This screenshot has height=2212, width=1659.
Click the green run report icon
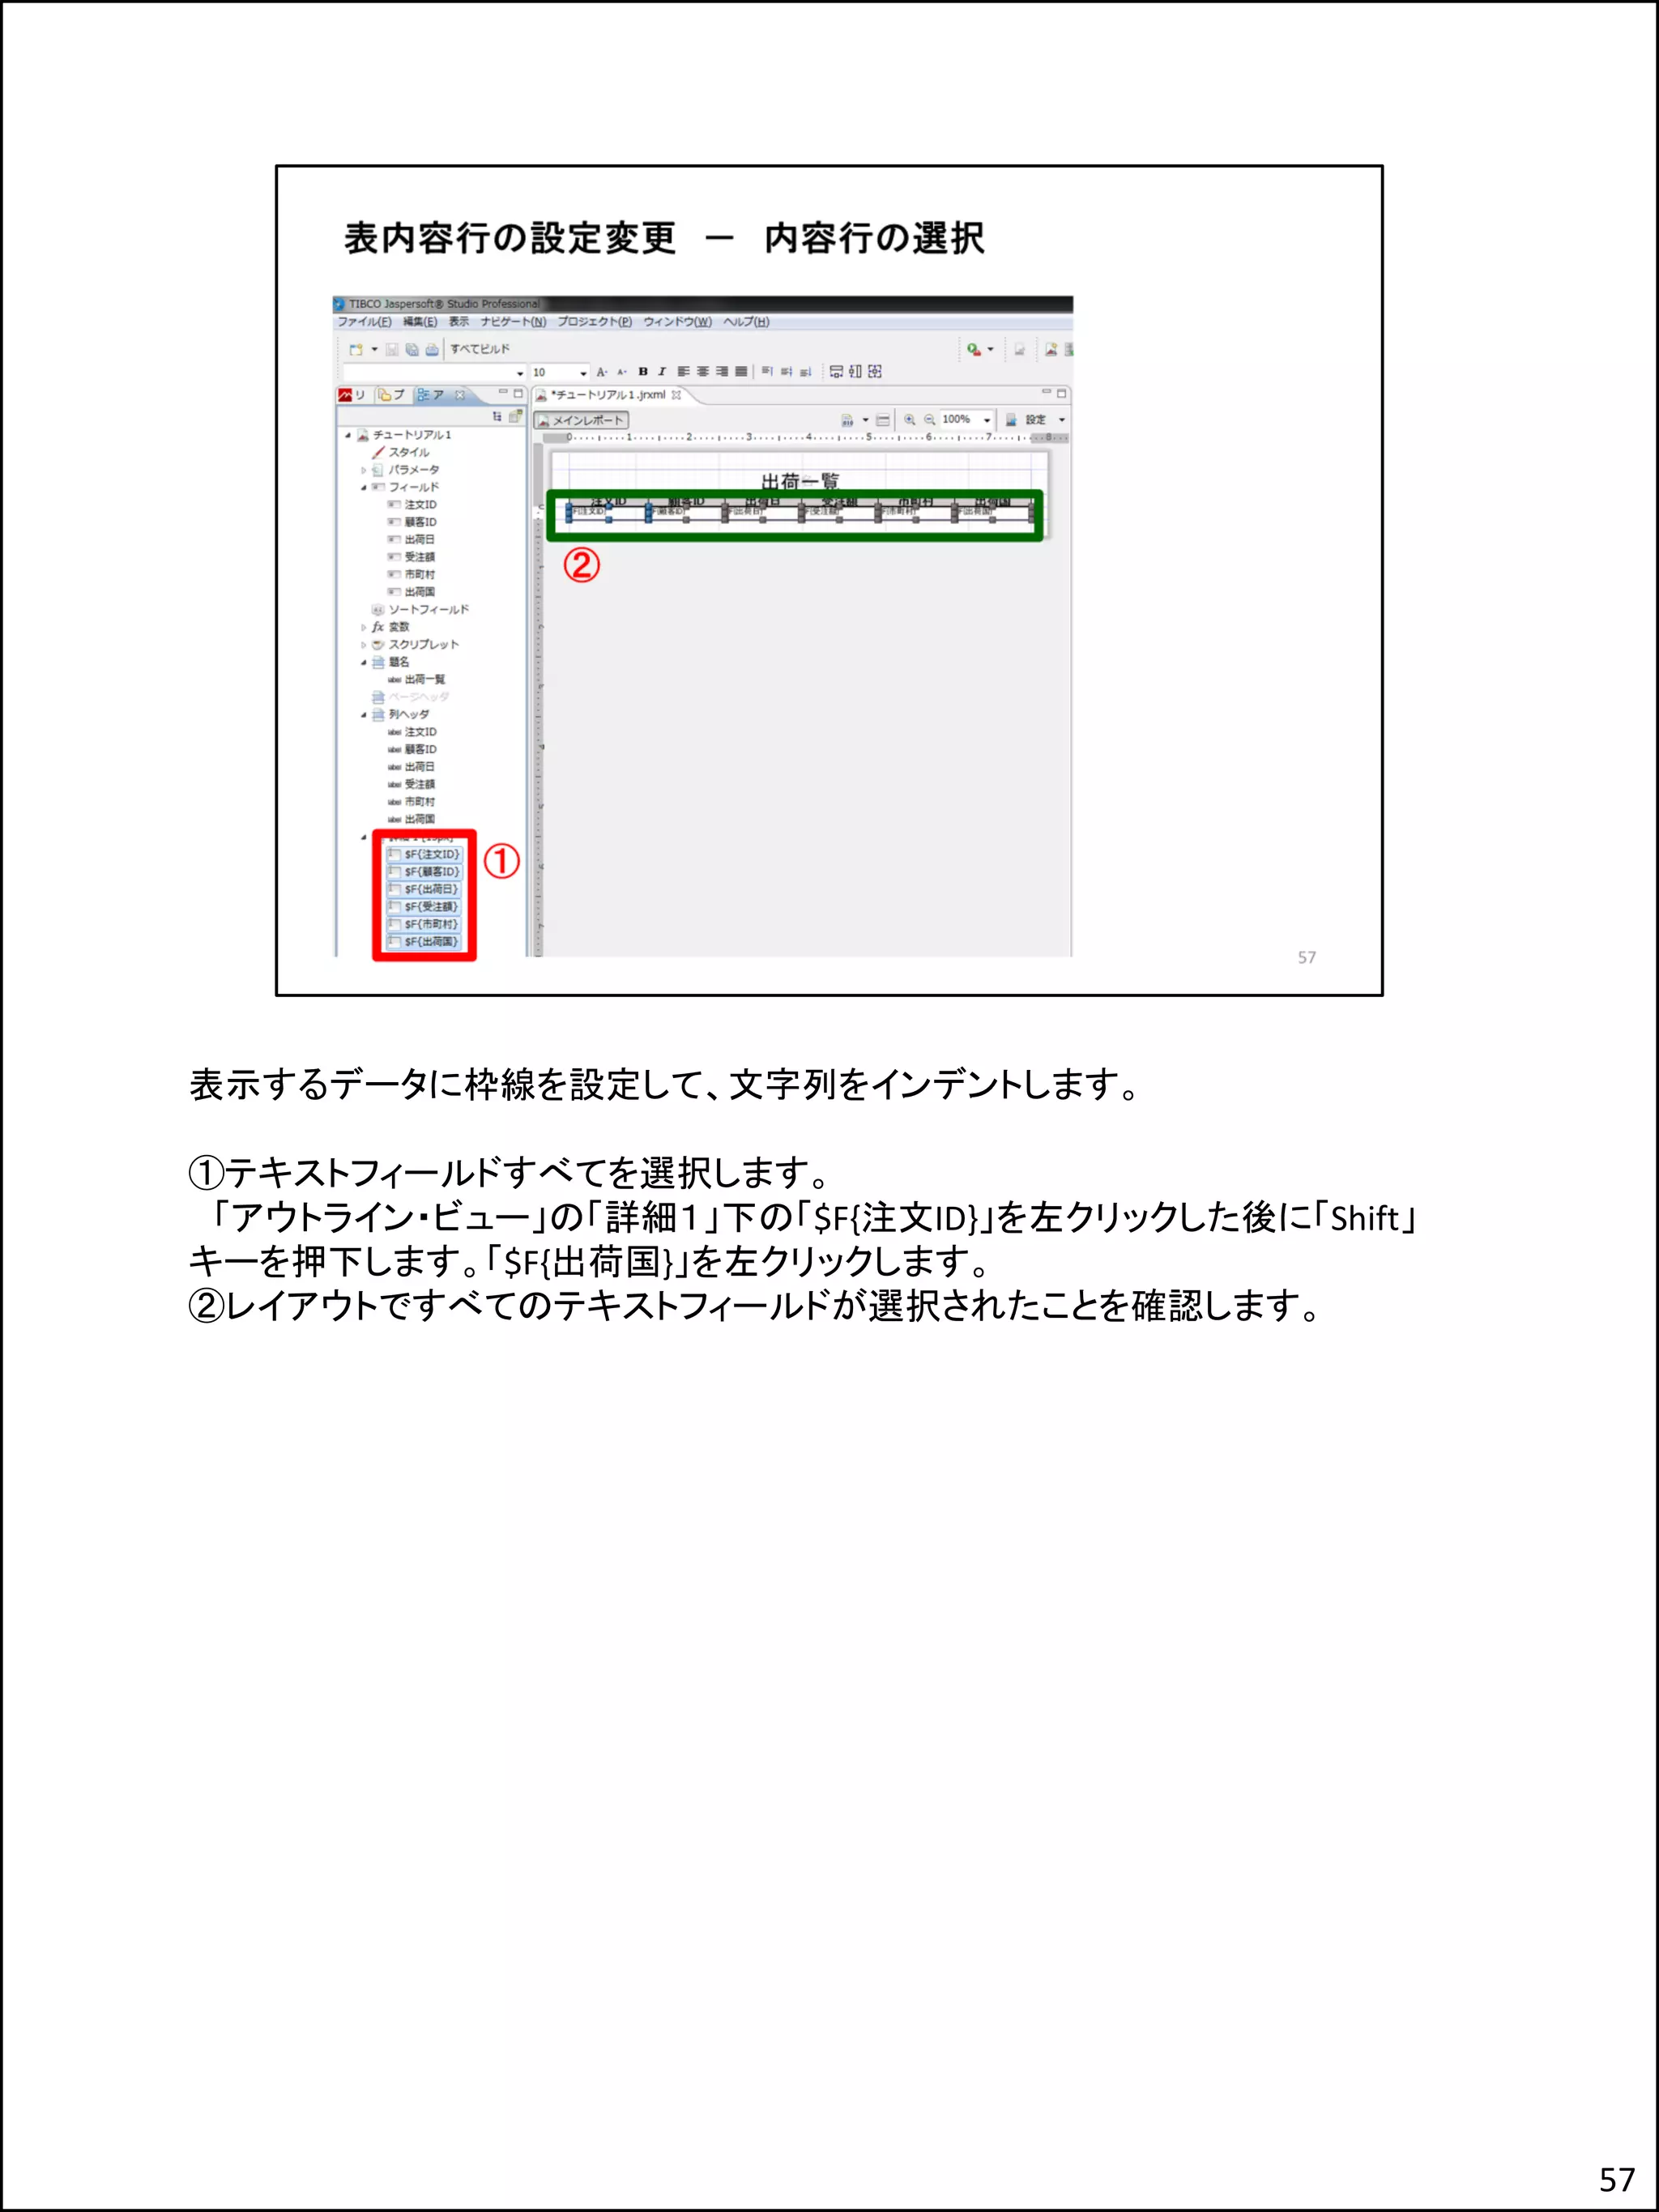(973, 349)
